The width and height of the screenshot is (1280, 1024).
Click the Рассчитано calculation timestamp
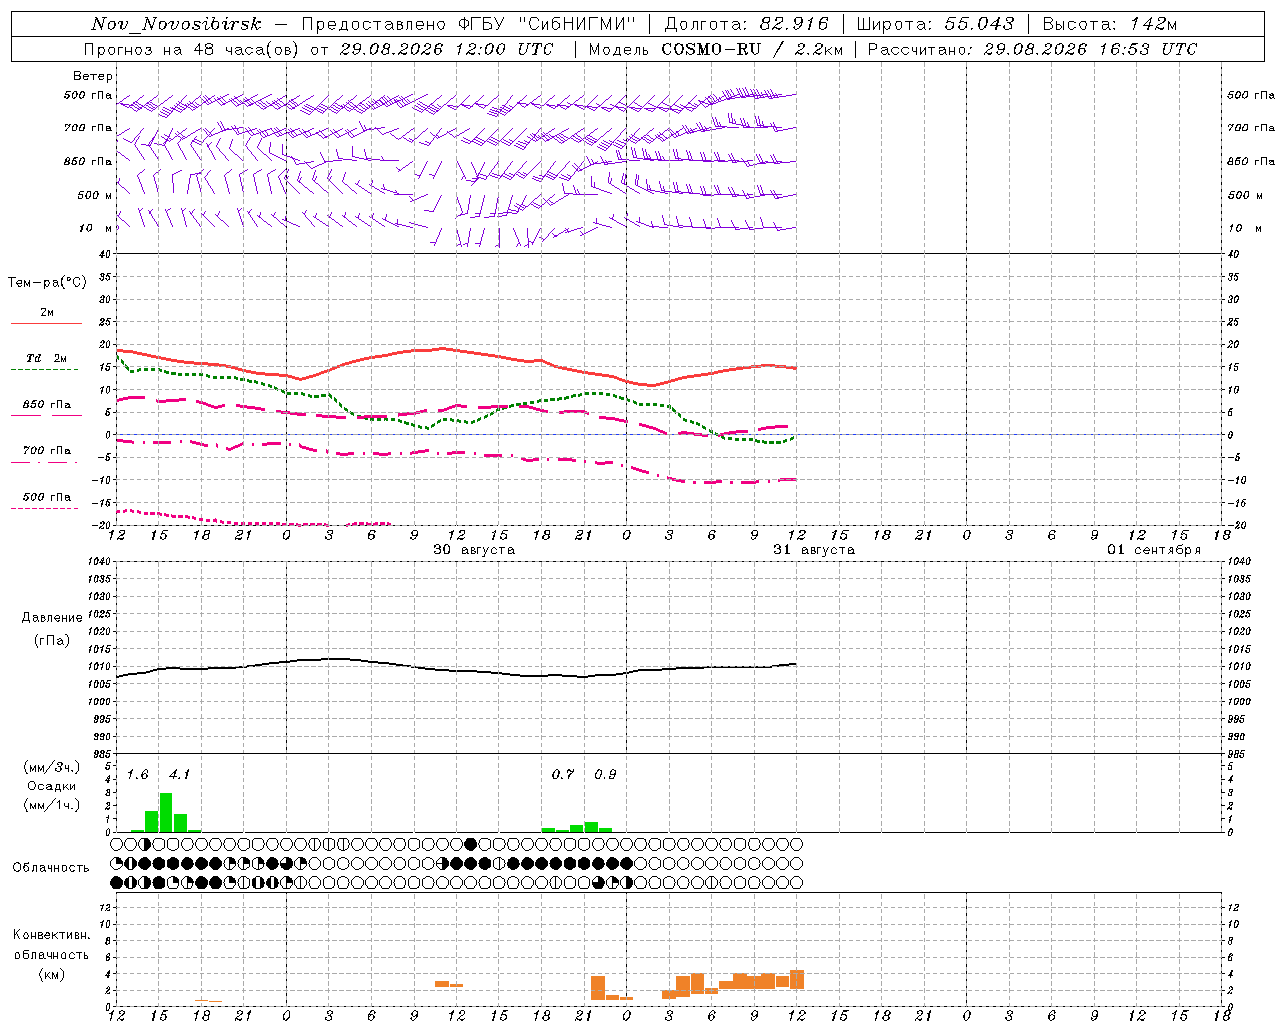1031,49
